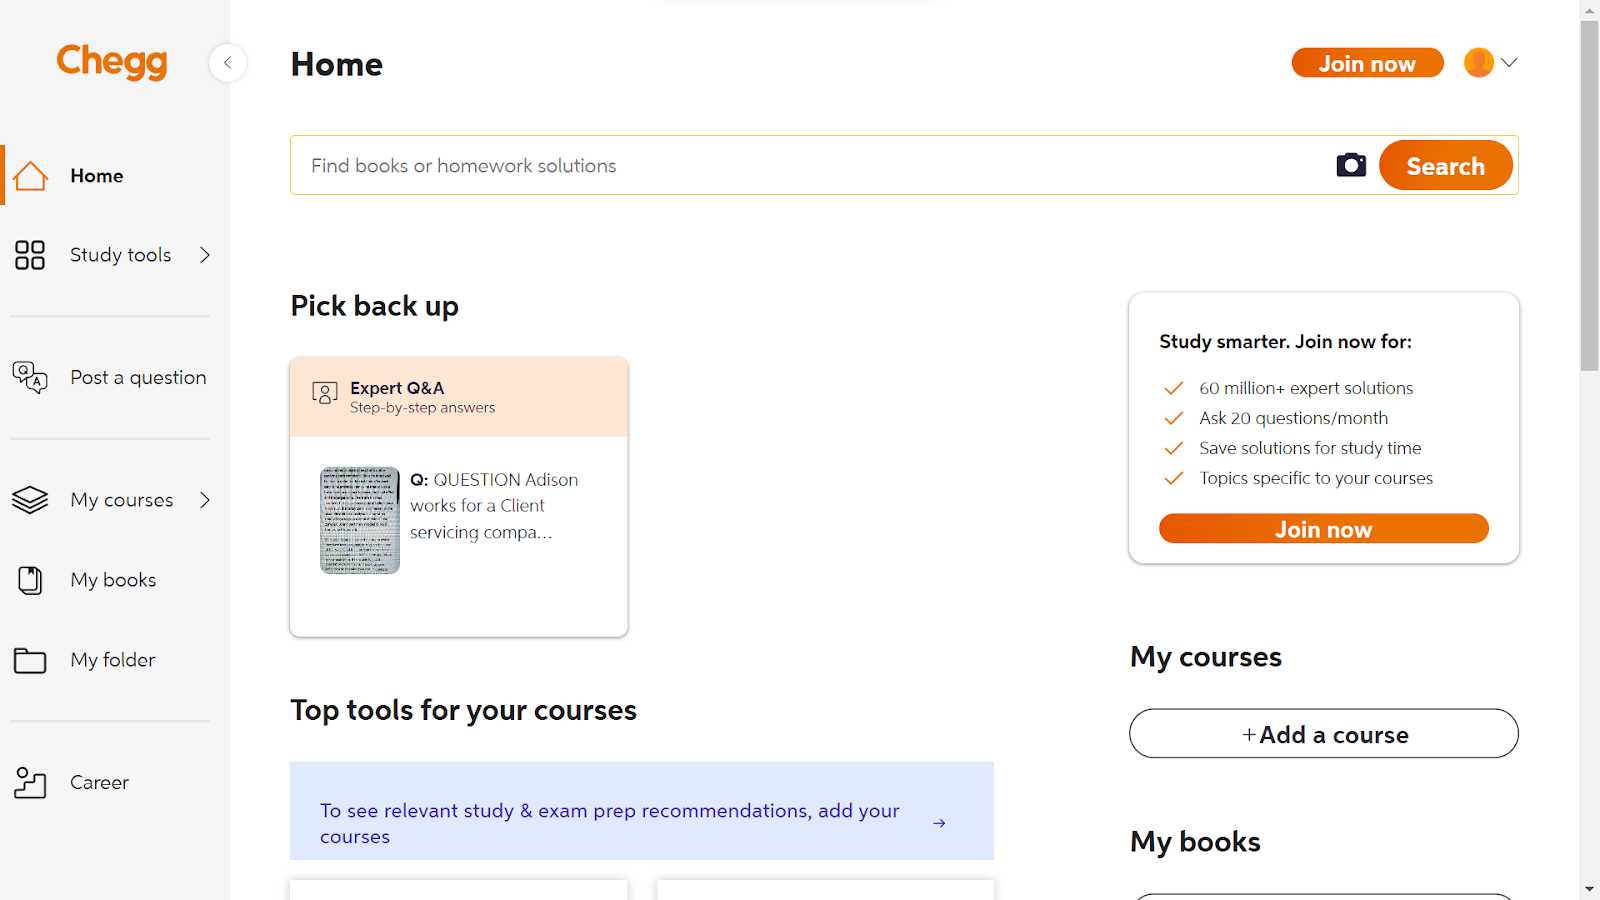Click the arrow on the recommendations banner
The image size is (1600, 900).
(x=939, y=823)
